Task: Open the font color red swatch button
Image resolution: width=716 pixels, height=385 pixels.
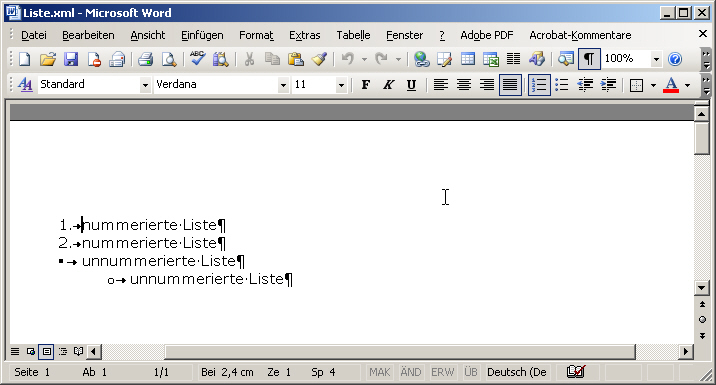Action: 671,84
